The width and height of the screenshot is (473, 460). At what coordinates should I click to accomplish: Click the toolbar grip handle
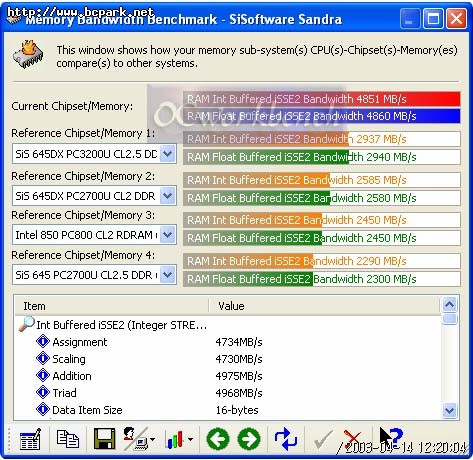9,439
